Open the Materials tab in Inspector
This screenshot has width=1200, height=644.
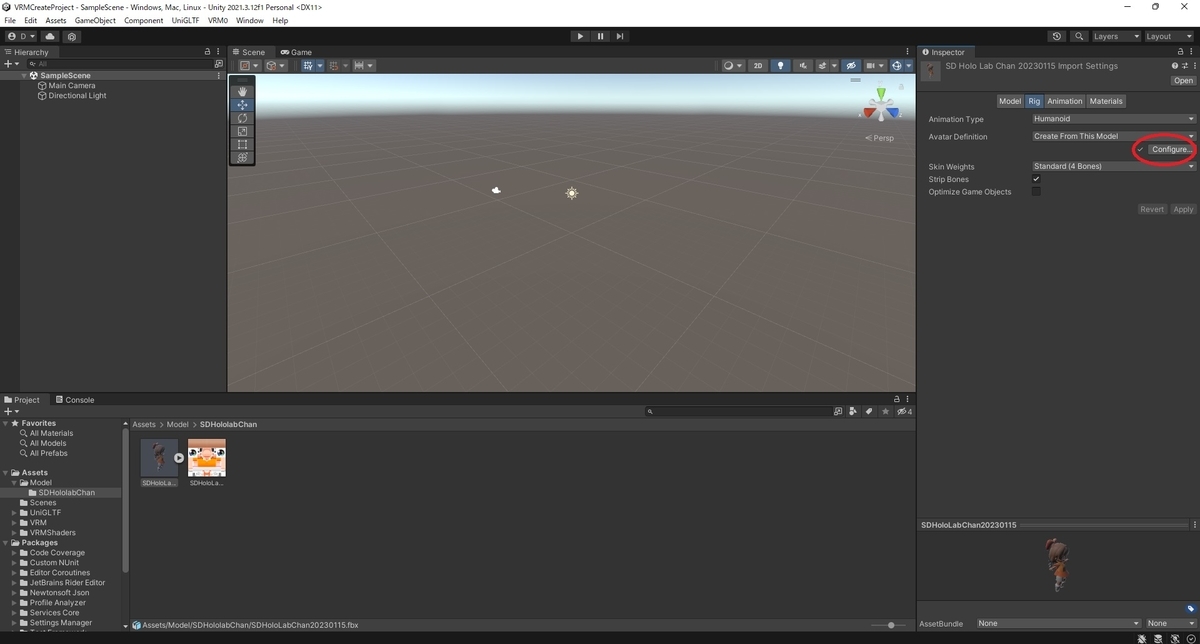(1106, 101)
